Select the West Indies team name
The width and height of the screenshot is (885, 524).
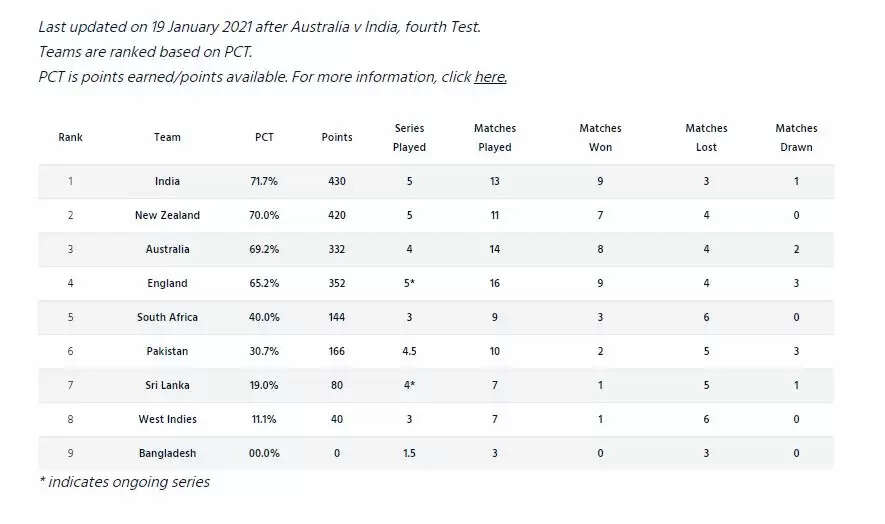pyautogui.click(x=167, y=419)
